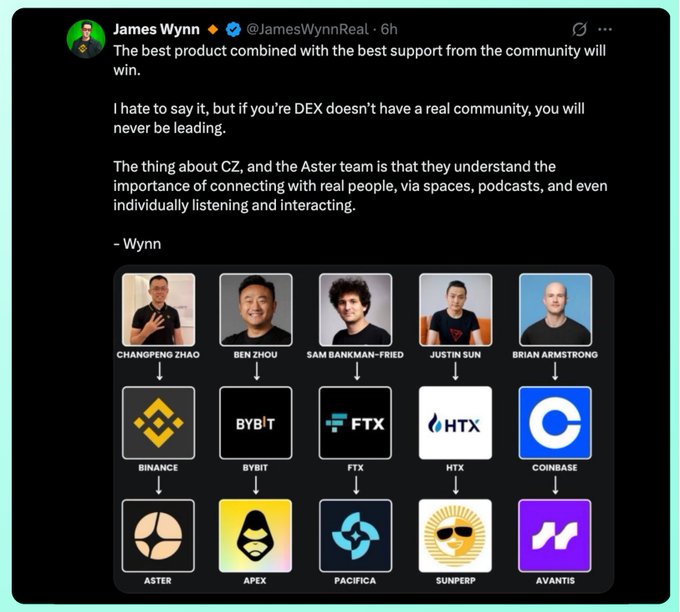The height and width of the screenshot is (612, 680).
Task: Click the Coinbase logo tile
Action: pos(555,423)
